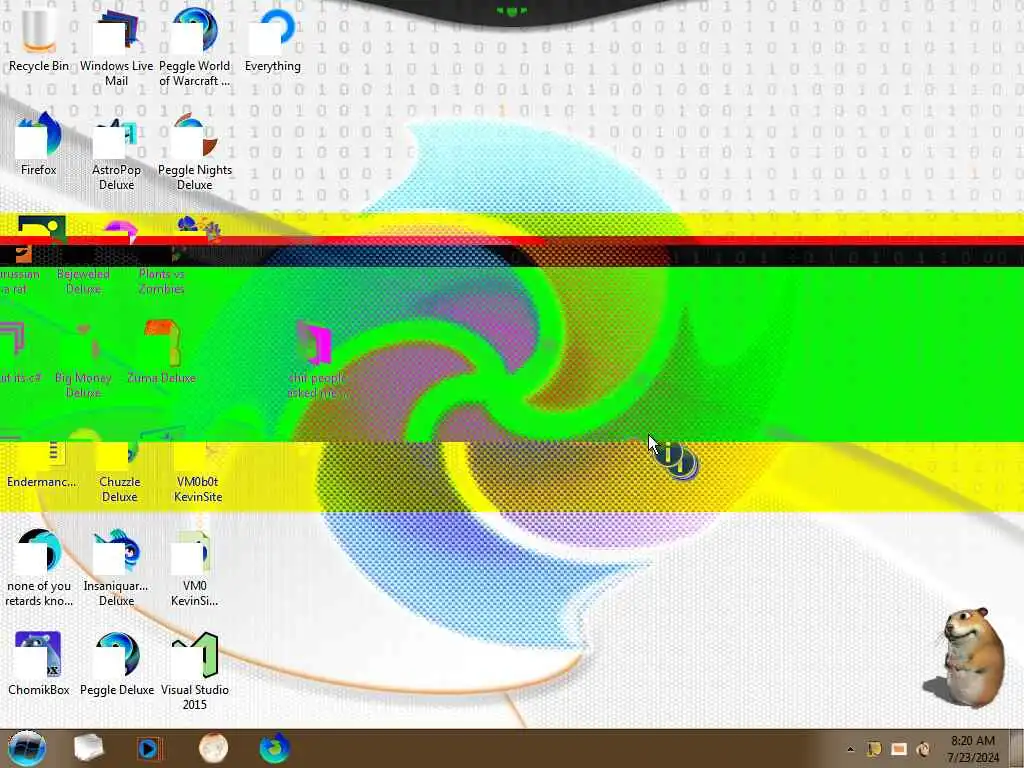Viewport: 1024px width, 768px height.
Task: Select the Peggle World of Warcraft shortcut
Action: [x=195, y=48]
